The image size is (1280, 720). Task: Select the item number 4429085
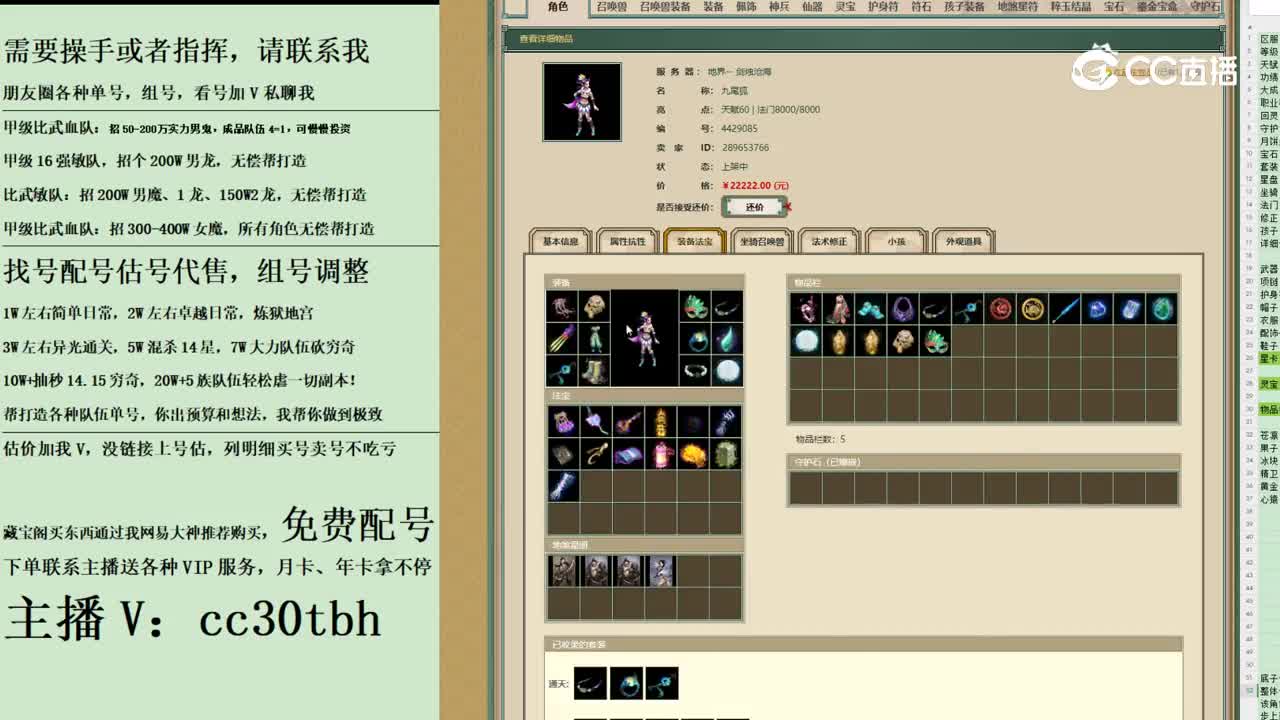click(x=740, y=128)
